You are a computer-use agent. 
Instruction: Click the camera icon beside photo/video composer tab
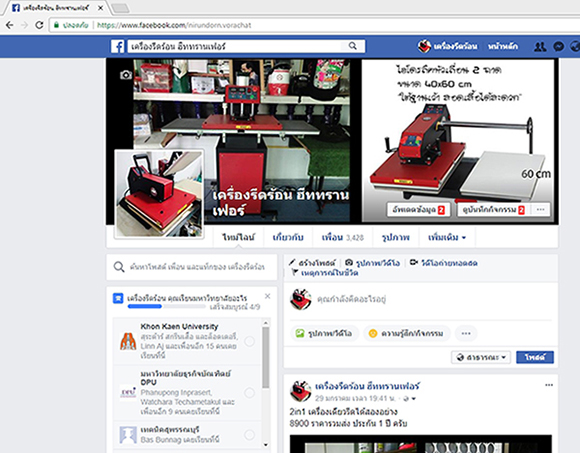[349, 263]
